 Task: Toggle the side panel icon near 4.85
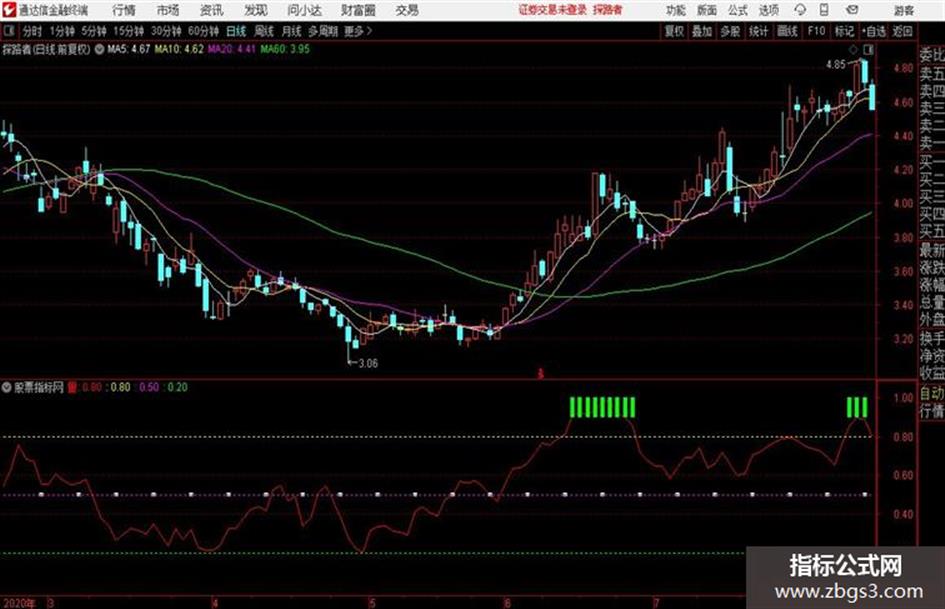pos(868,49)
